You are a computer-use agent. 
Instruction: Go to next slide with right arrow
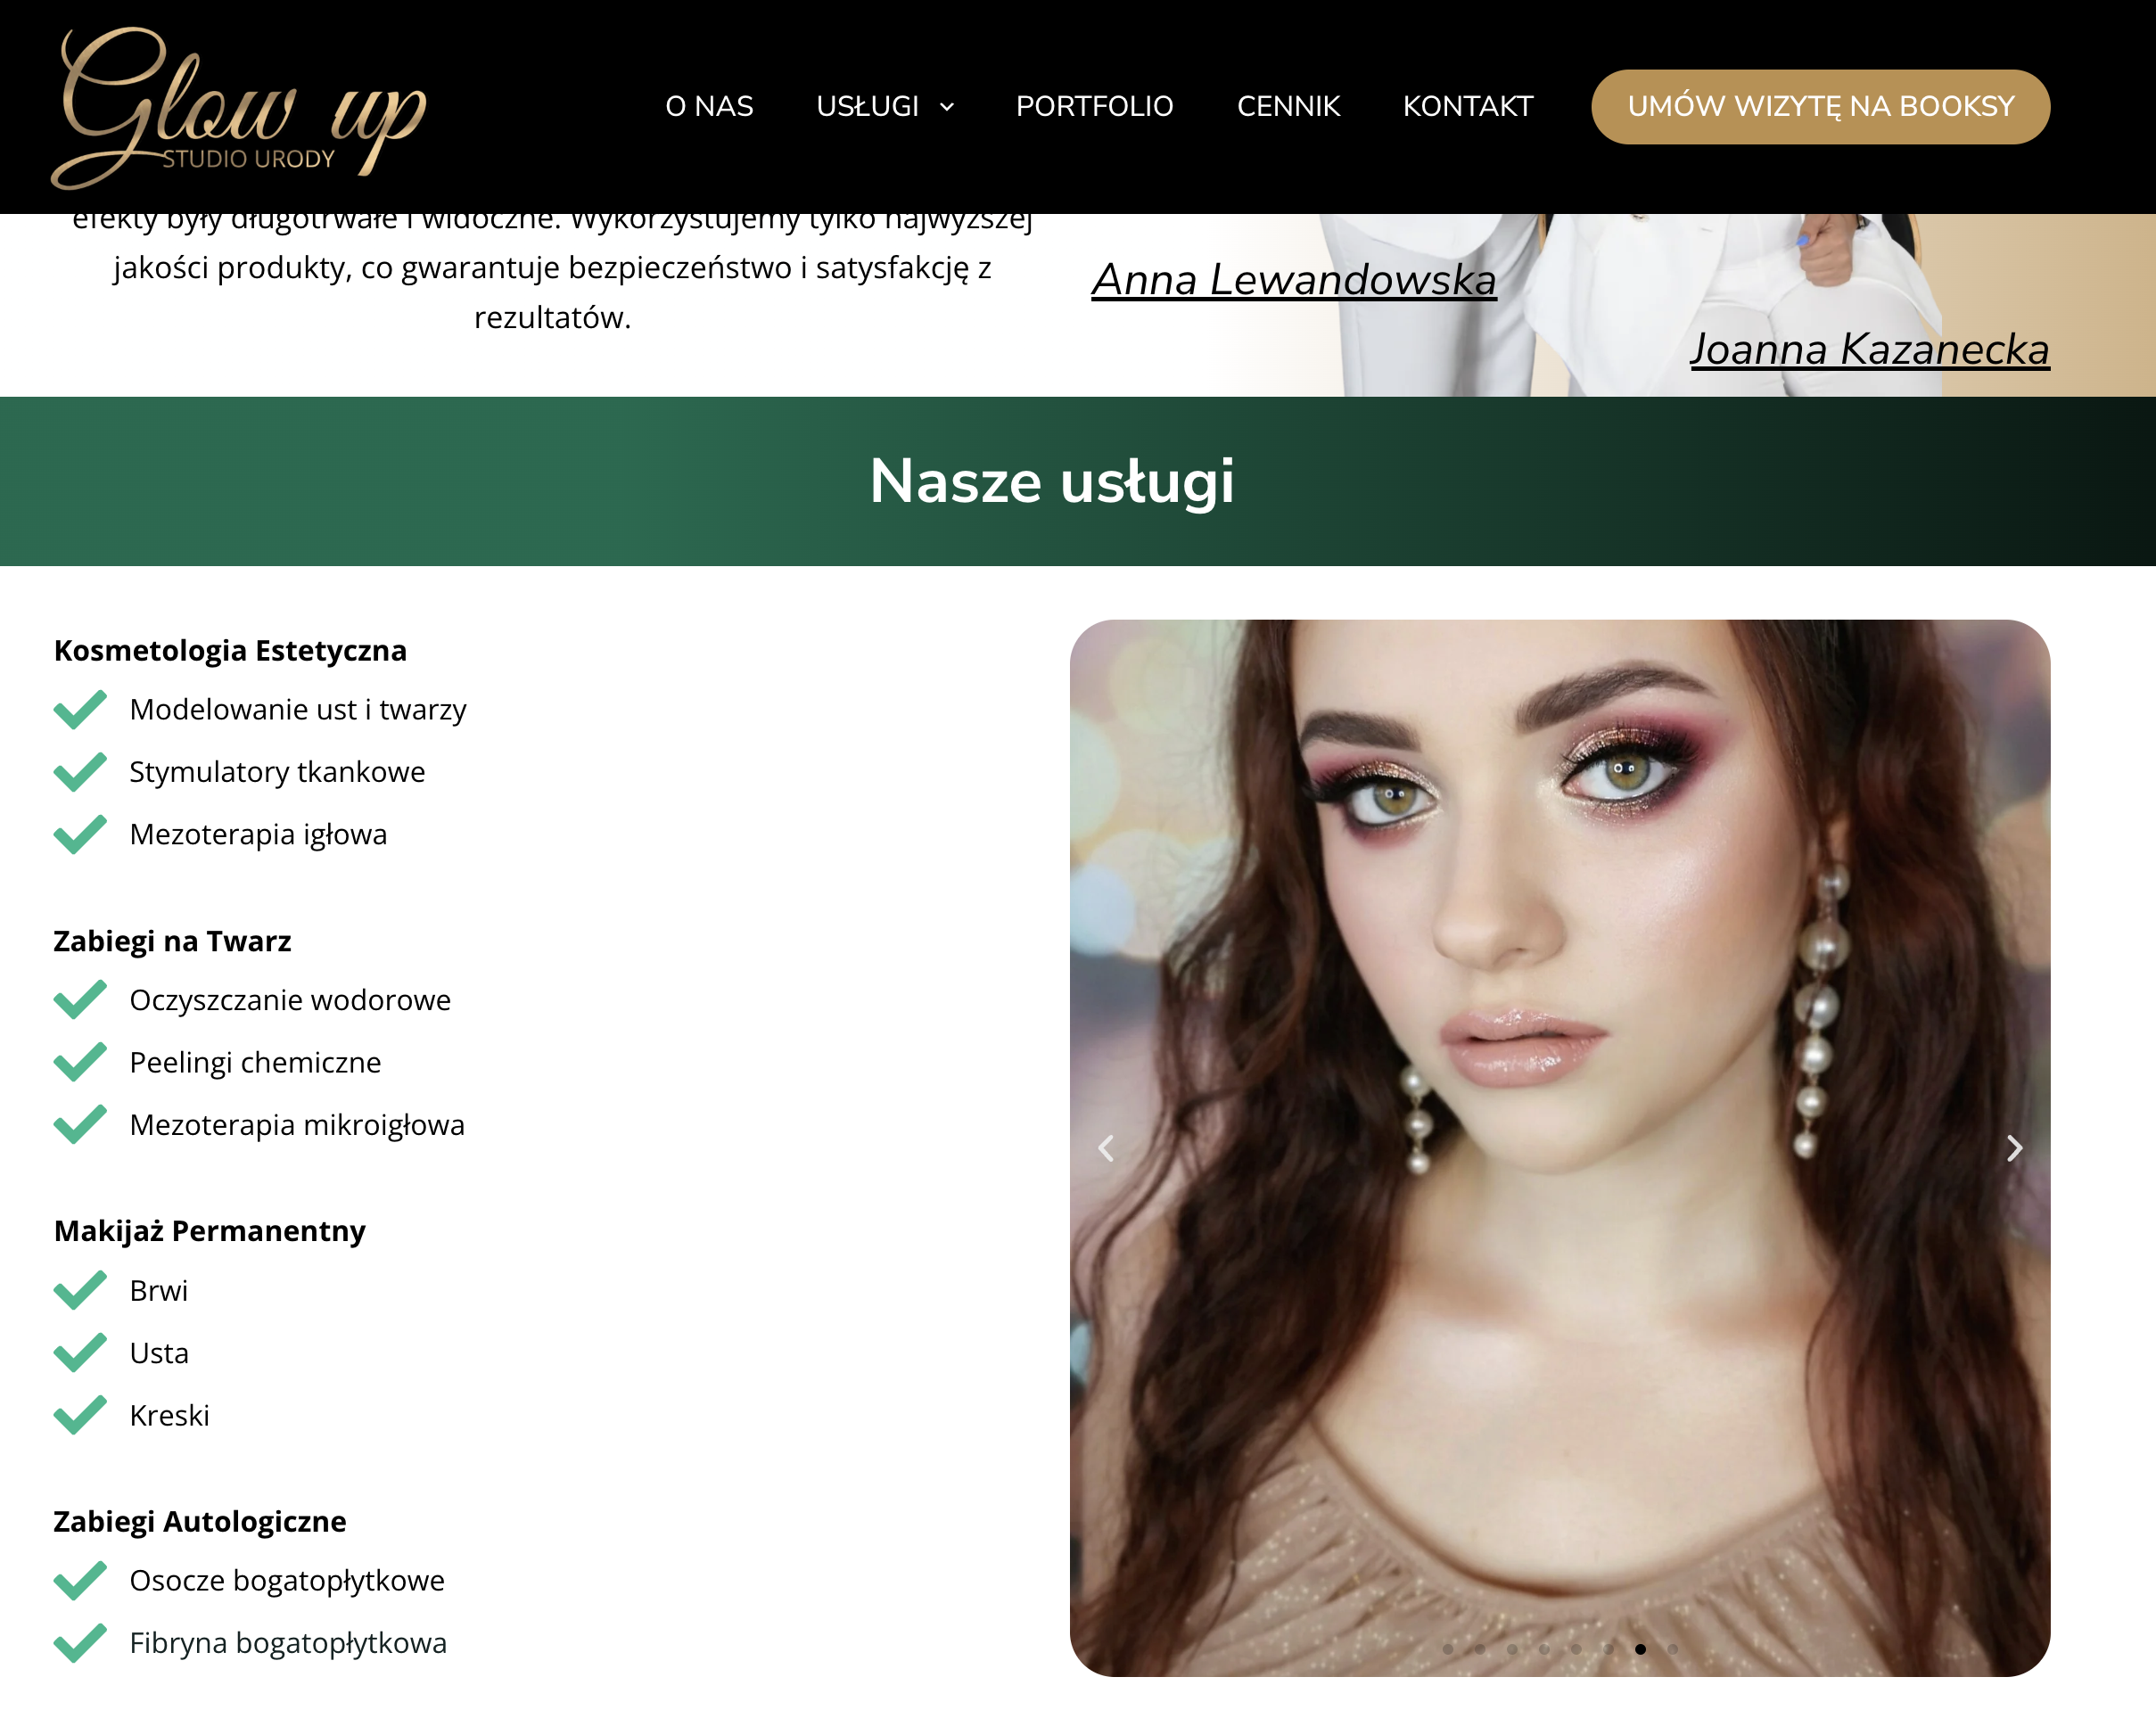pos(2014,1148)
